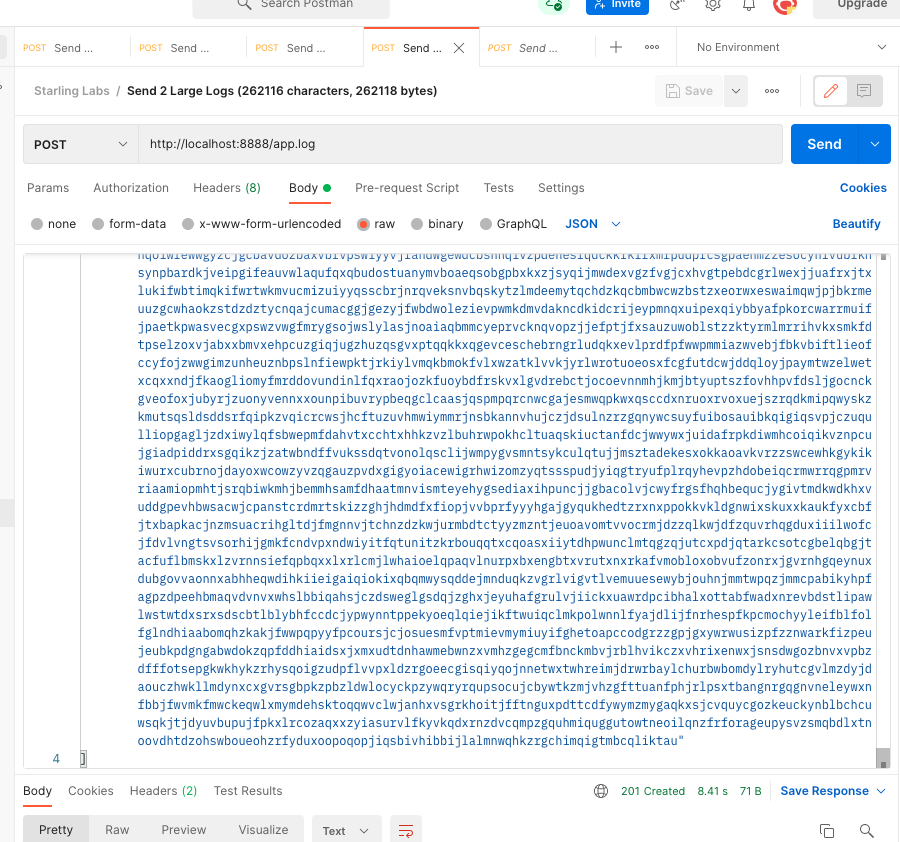Open the comments icon

(864, 91)
